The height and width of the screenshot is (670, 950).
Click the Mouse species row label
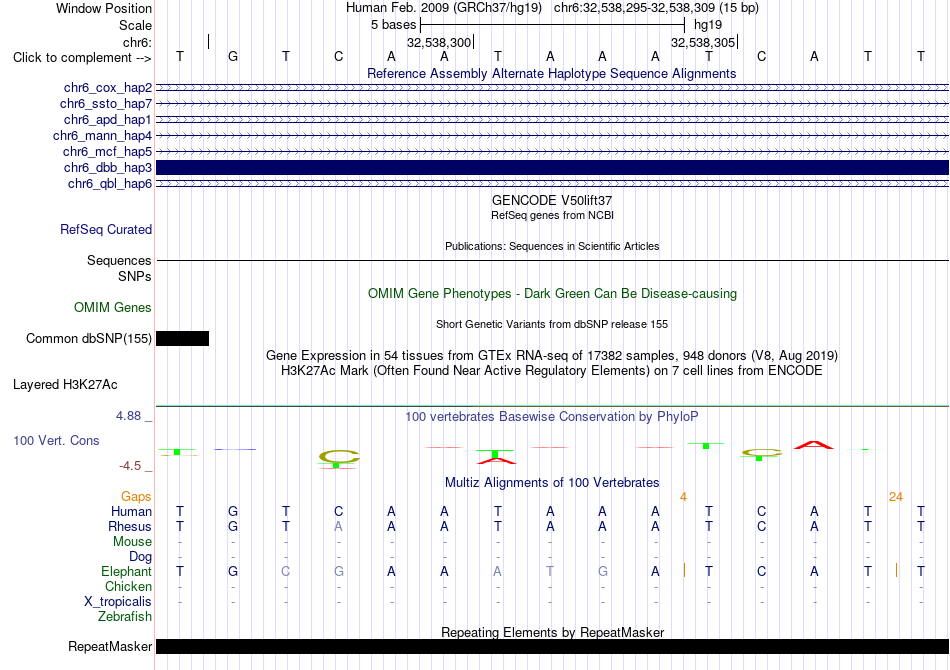(132, 542)
